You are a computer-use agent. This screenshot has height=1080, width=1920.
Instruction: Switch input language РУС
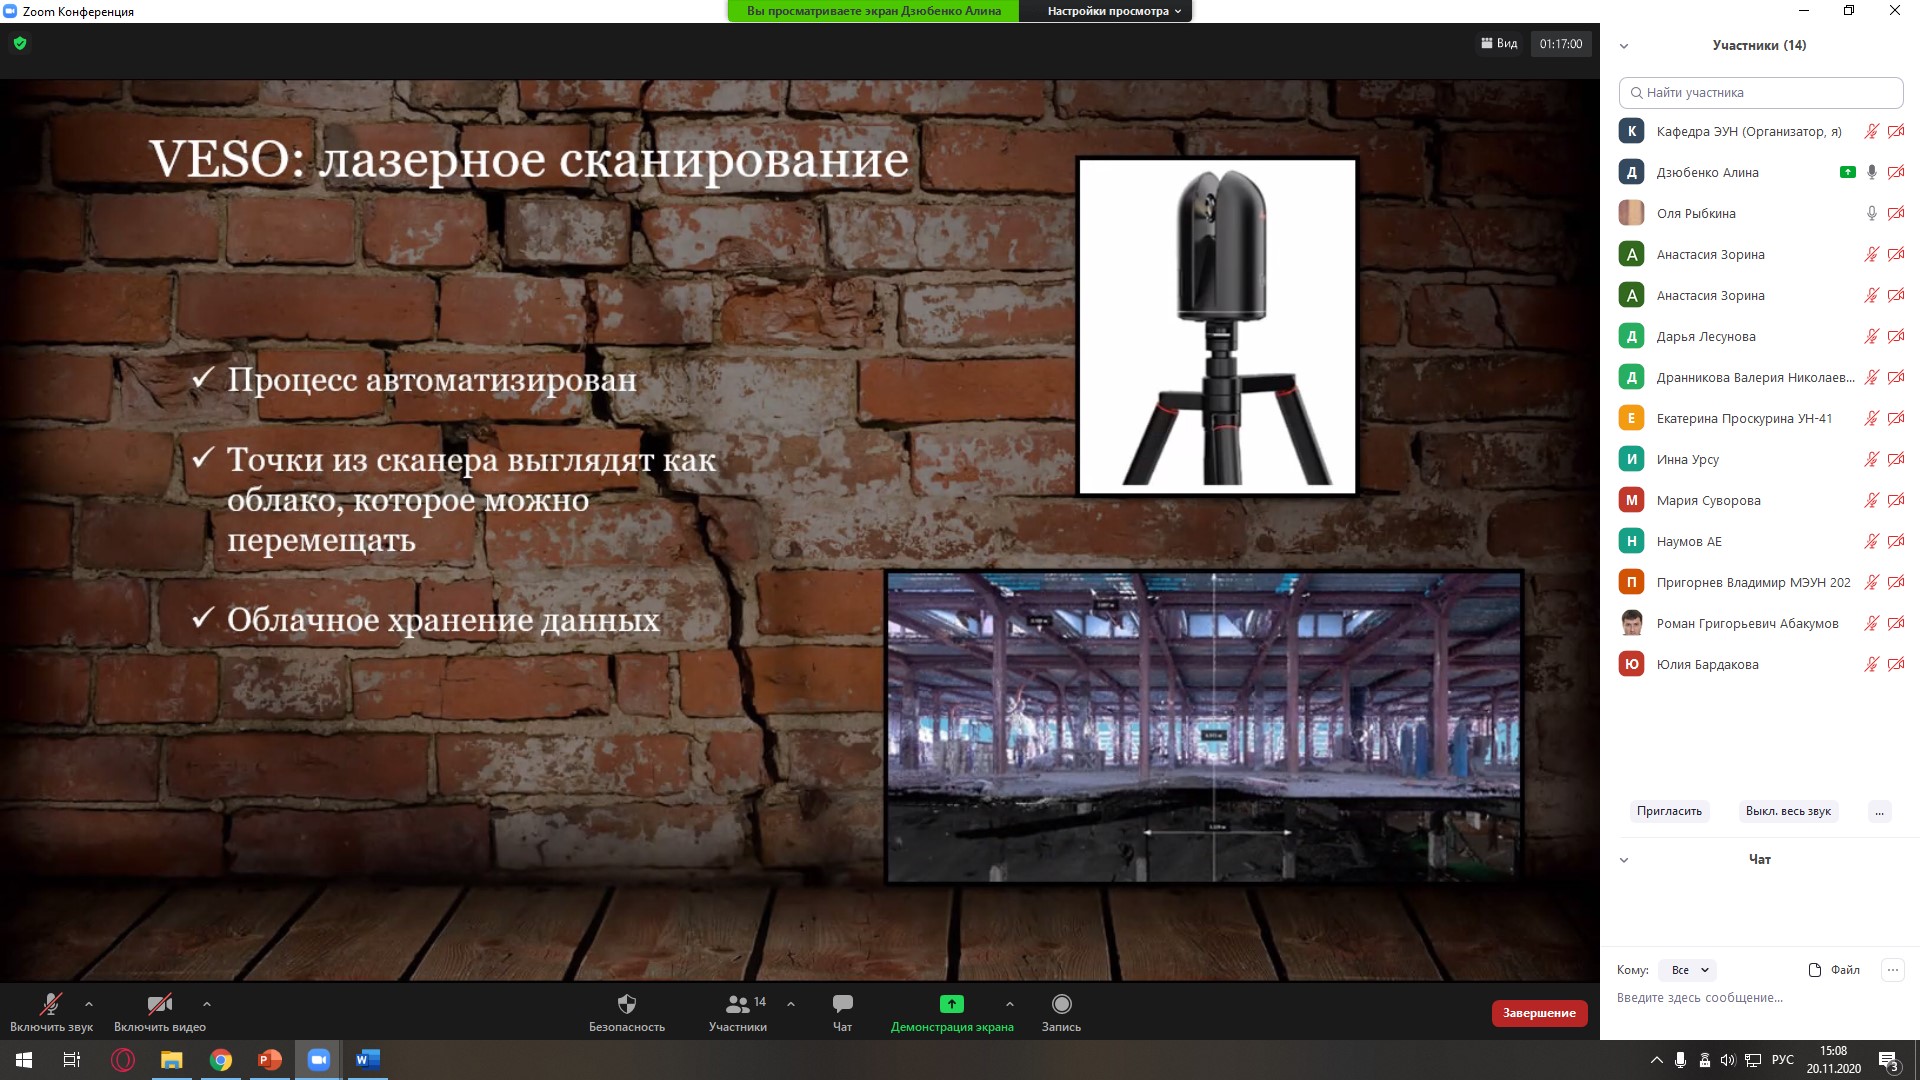1783,1060
